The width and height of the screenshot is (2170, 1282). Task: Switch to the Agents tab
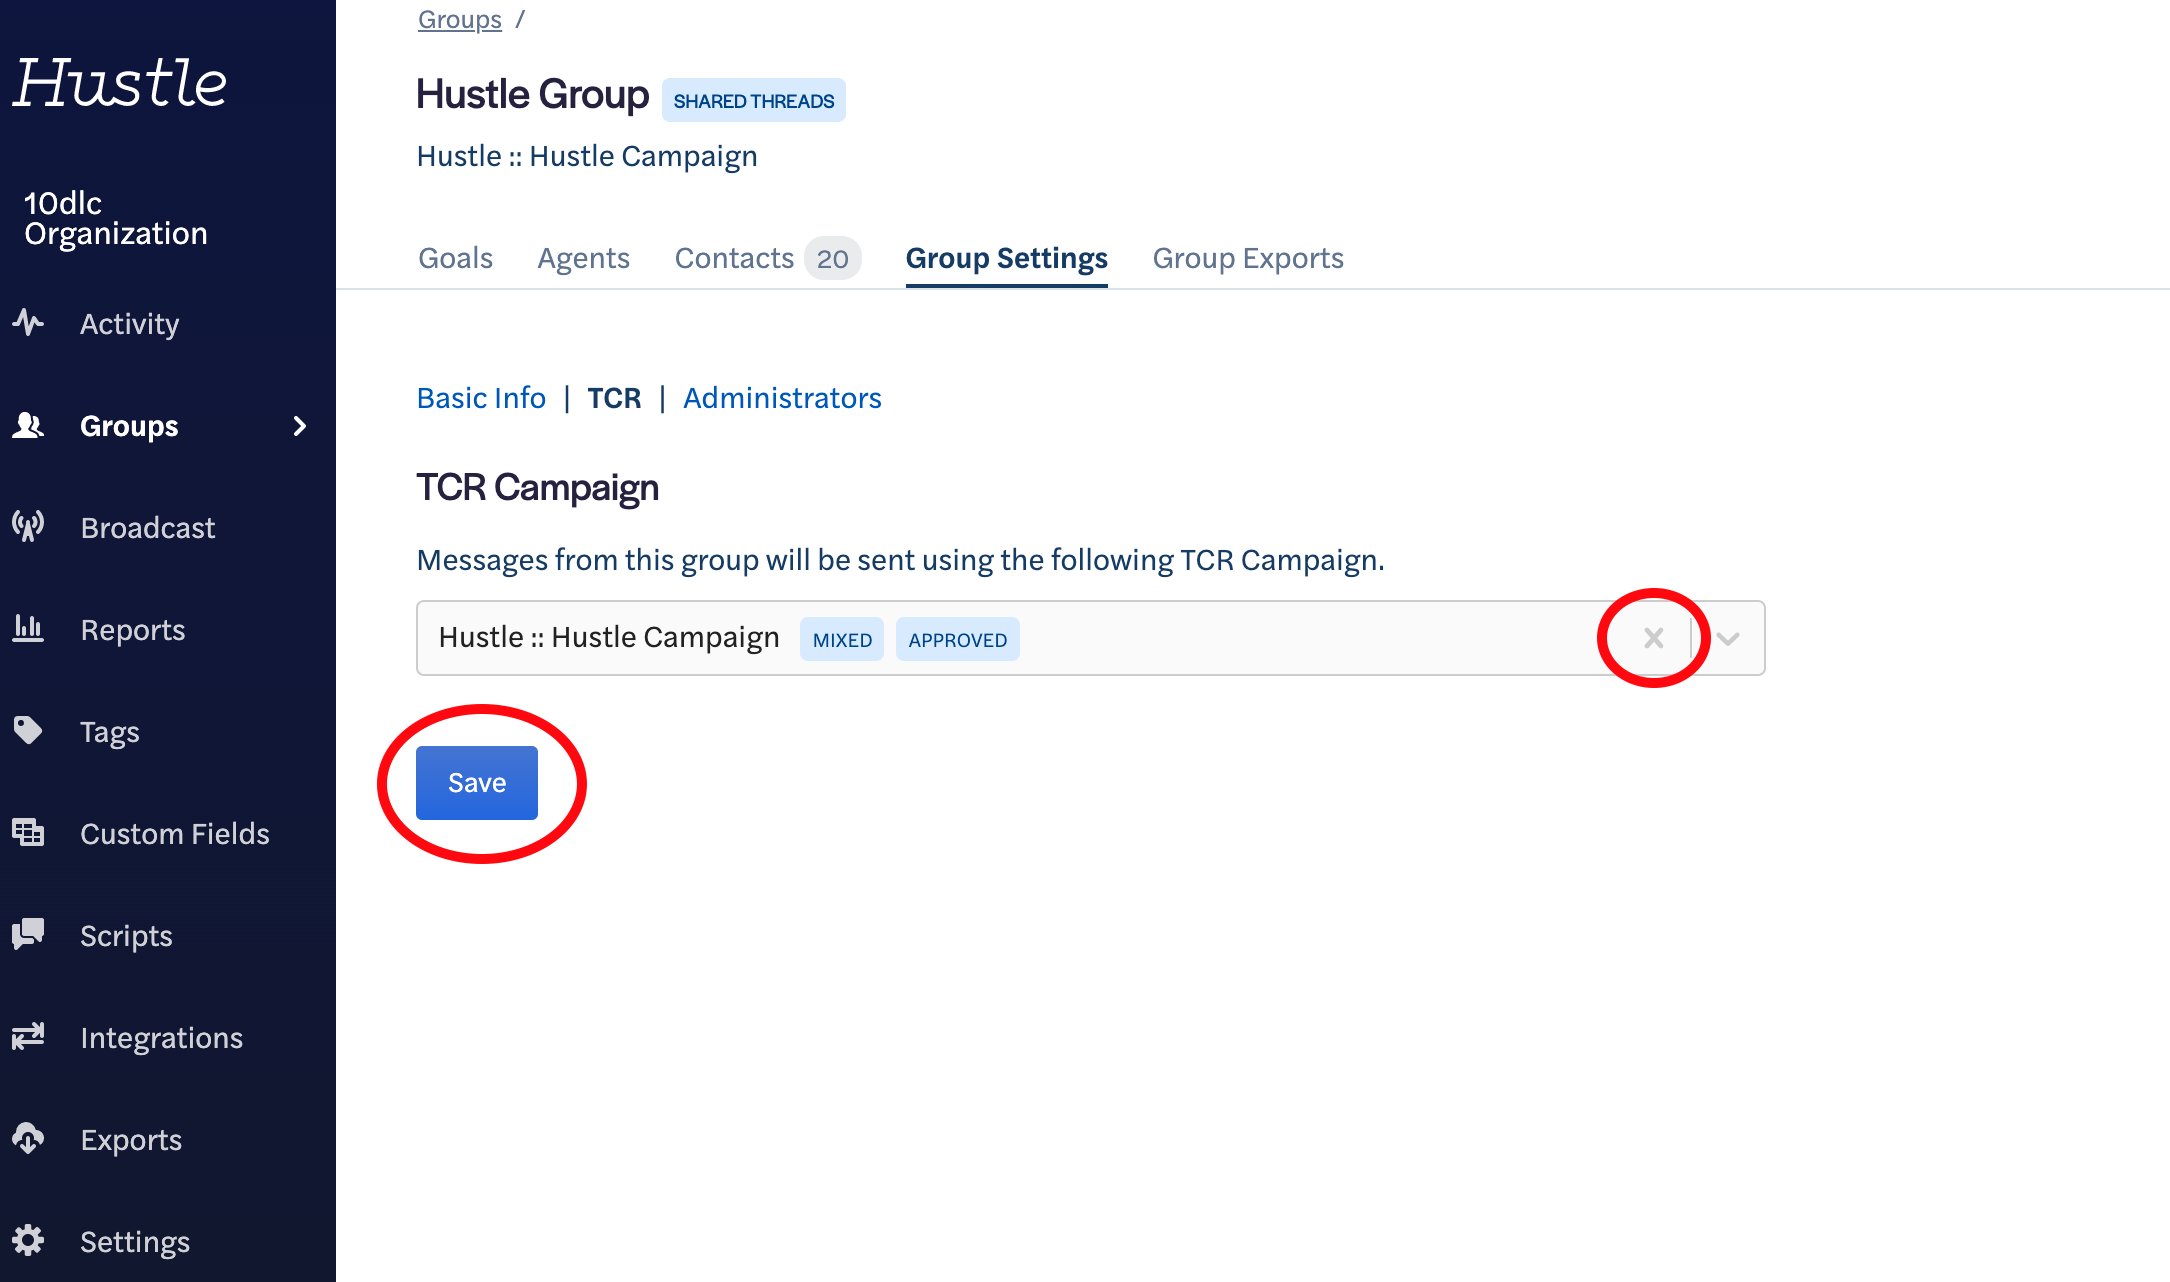pyautogui.click(x=583, y=258)
